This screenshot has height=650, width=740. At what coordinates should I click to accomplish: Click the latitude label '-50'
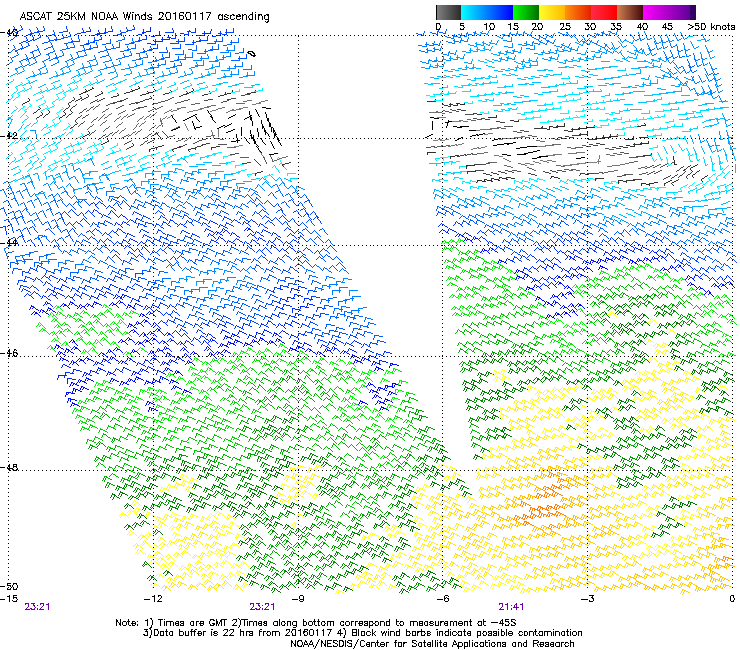(9, 587)
